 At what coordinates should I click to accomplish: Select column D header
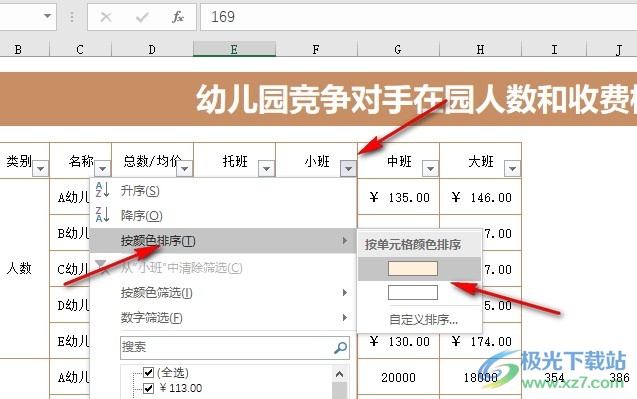click(152, 50)
